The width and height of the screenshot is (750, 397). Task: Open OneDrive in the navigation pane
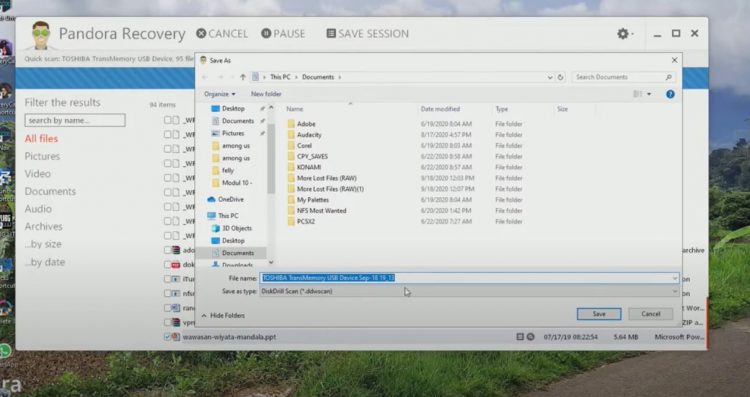231,199
